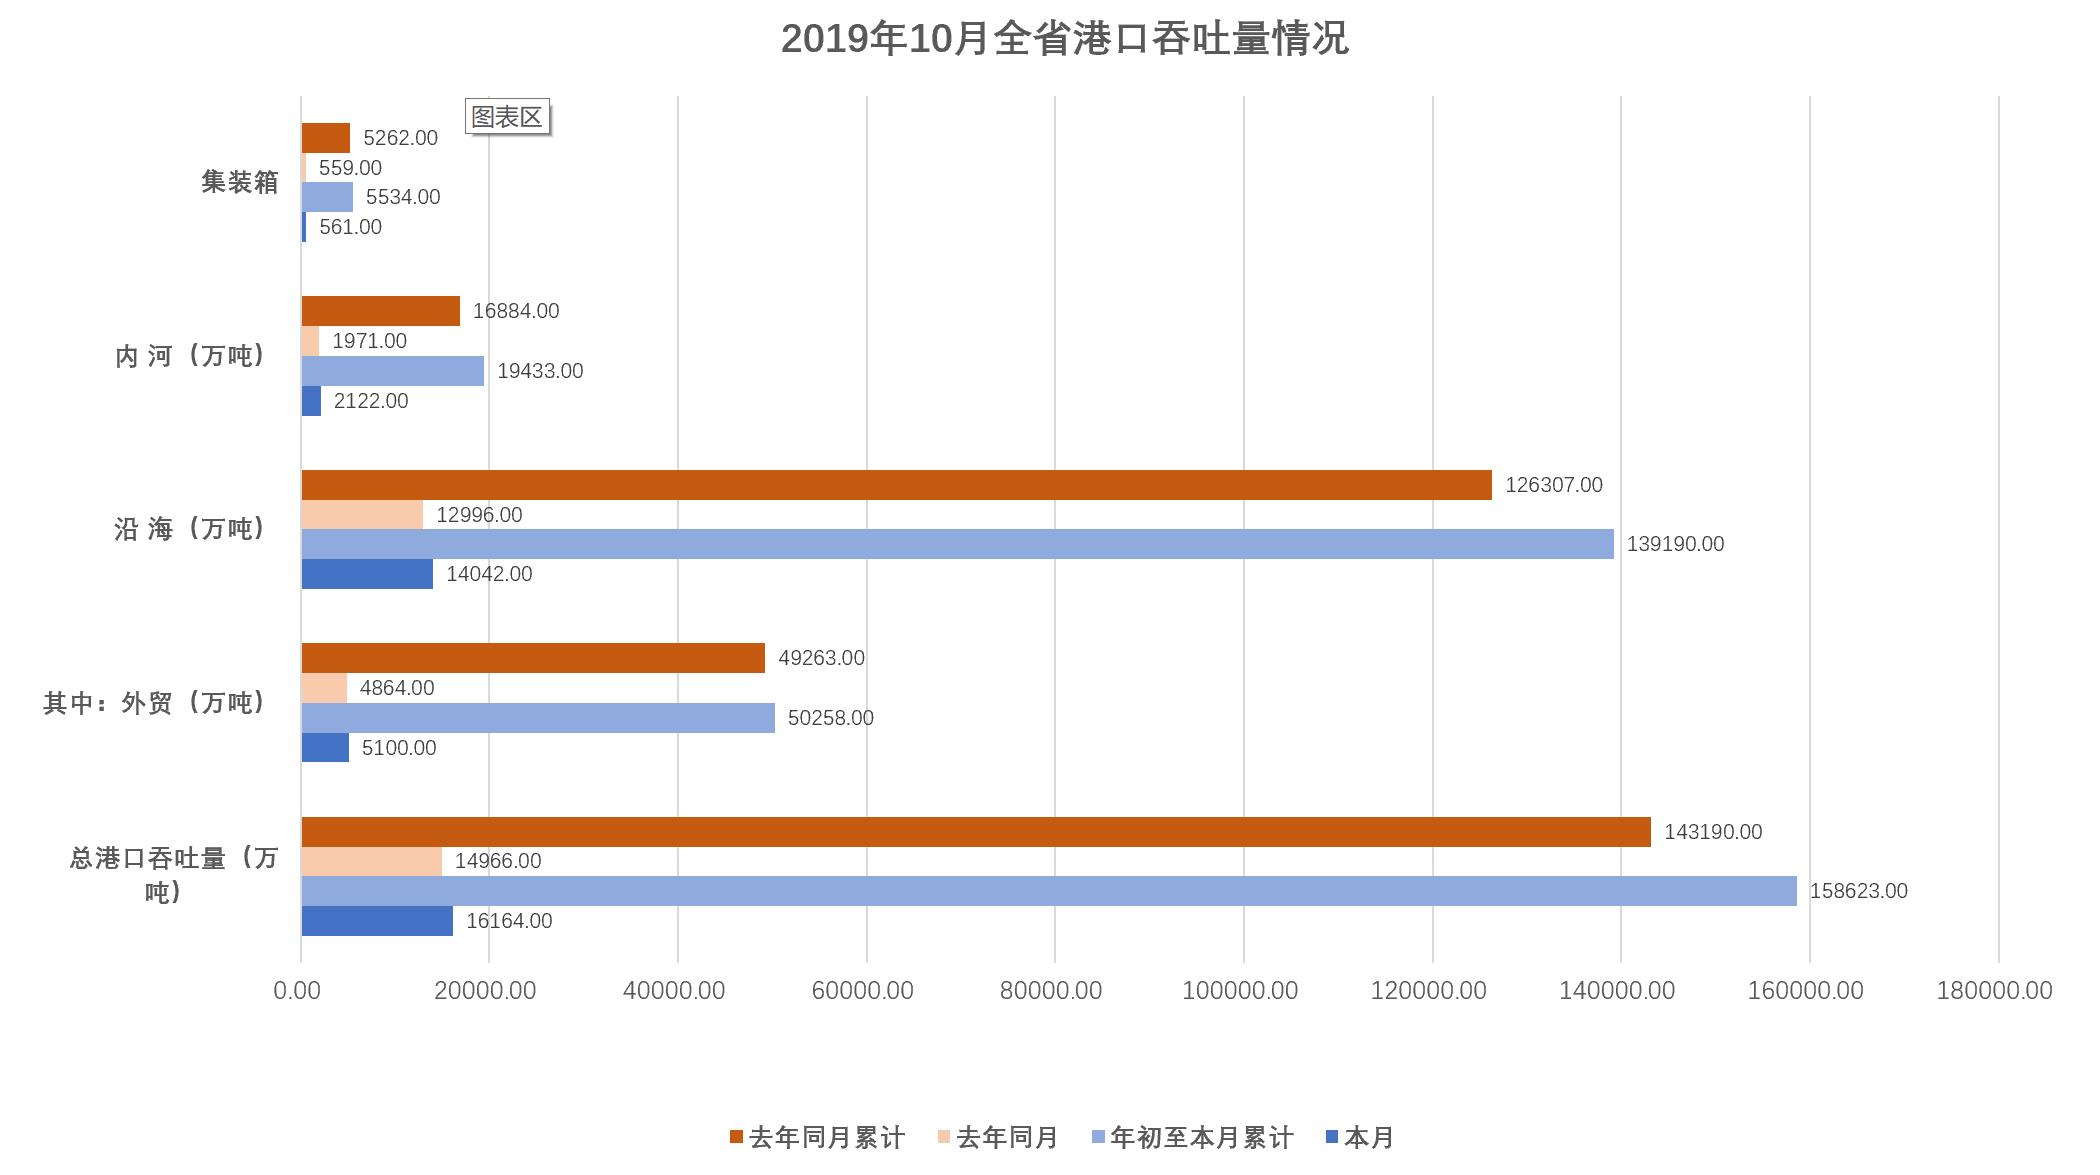The image size is (2100, 1175).
Task: Click the 143190.00 orange bar
Action: 975,832
